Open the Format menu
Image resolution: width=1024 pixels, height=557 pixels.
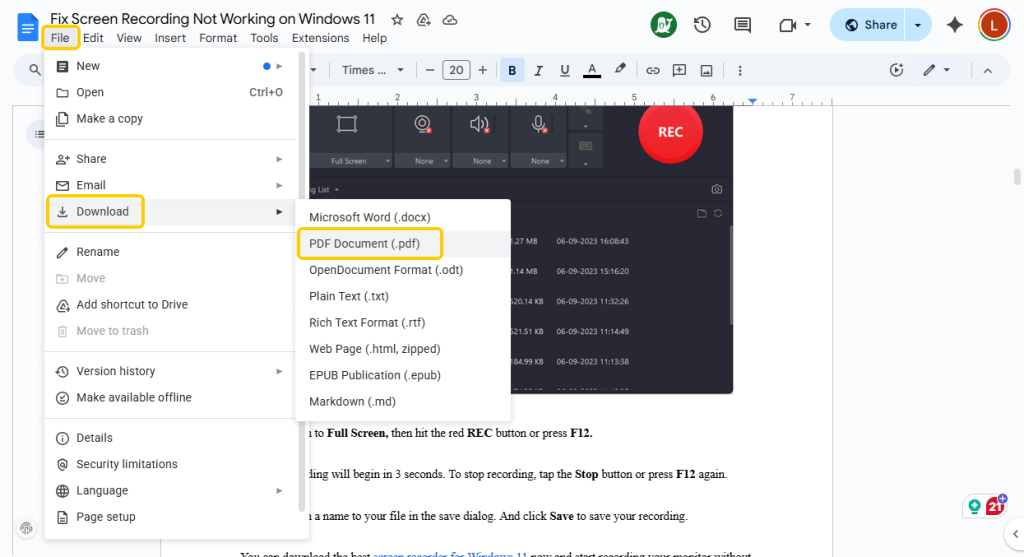[218, 38]
